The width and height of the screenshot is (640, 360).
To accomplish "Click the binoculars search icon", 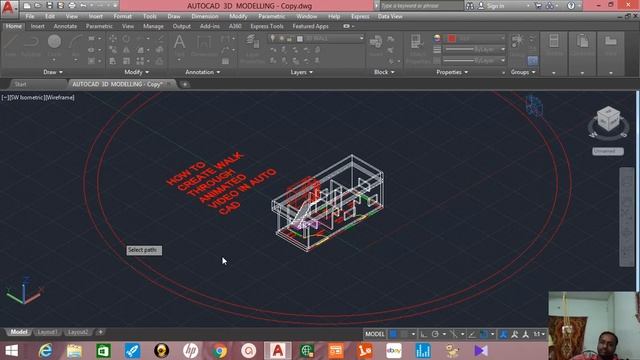I will click(x=470, y=5).
